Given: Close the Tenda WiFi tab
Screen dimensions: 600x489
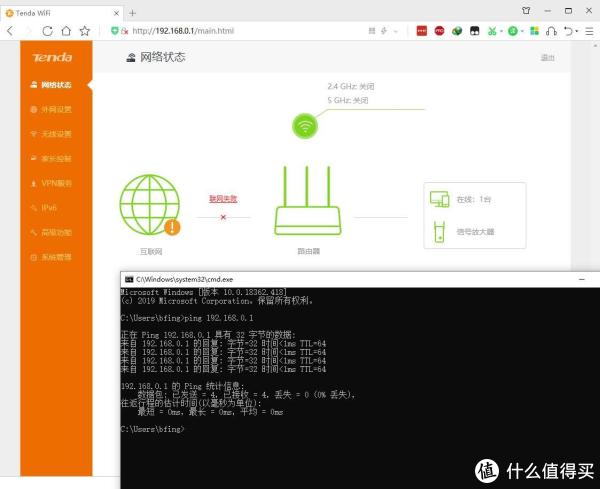Looking at the screenshot, I should pyautogui.click(x=116, y=13).
